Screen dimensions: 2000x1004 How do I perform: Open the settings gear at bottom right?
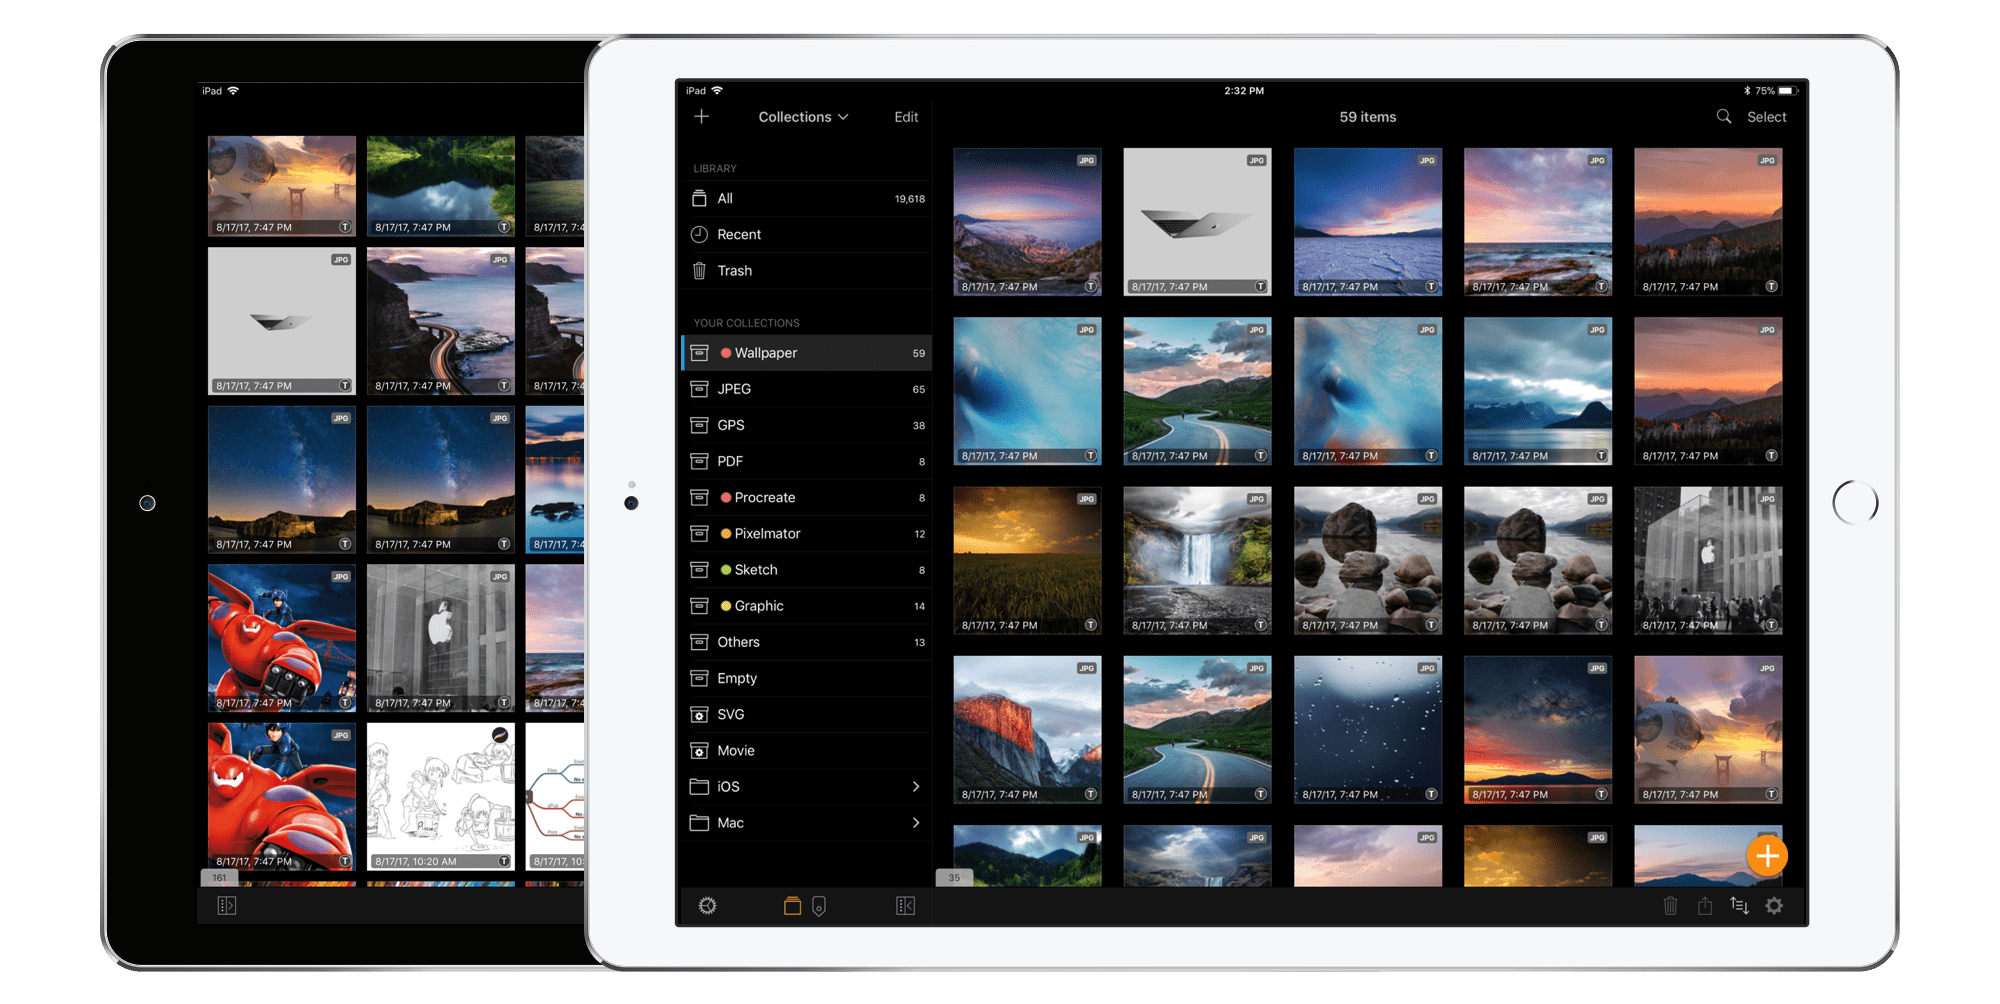[x=1773, y=907]
